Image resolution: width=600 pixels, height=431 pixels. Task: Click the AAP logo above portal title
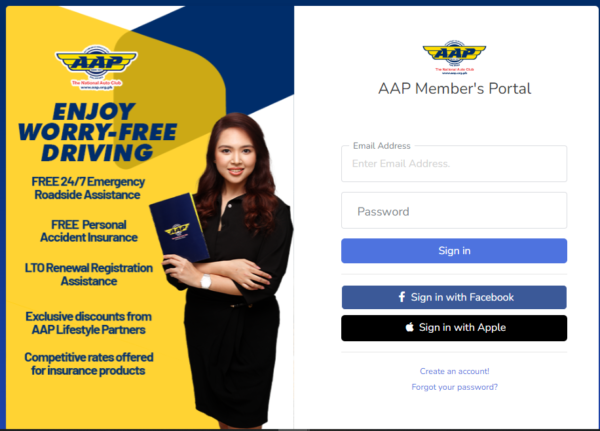454,57
